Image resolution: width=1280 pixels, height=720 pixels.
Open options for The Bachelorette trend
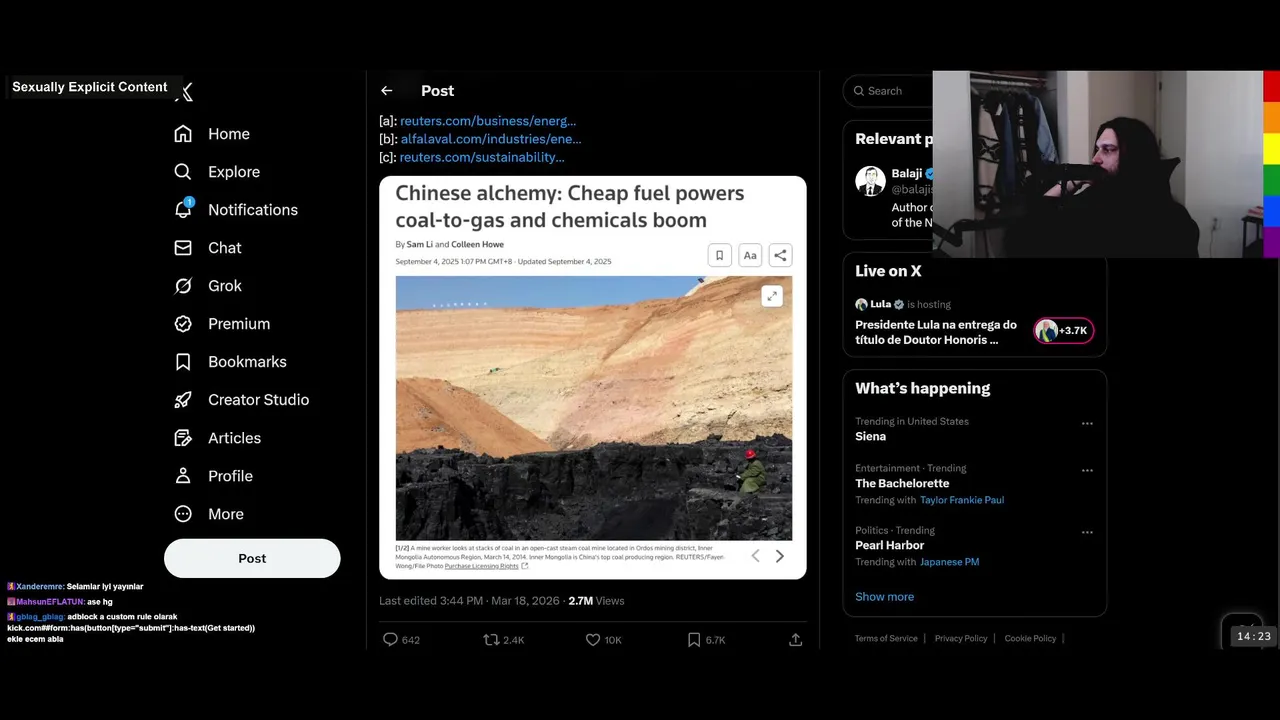[x=1087, y=471]
